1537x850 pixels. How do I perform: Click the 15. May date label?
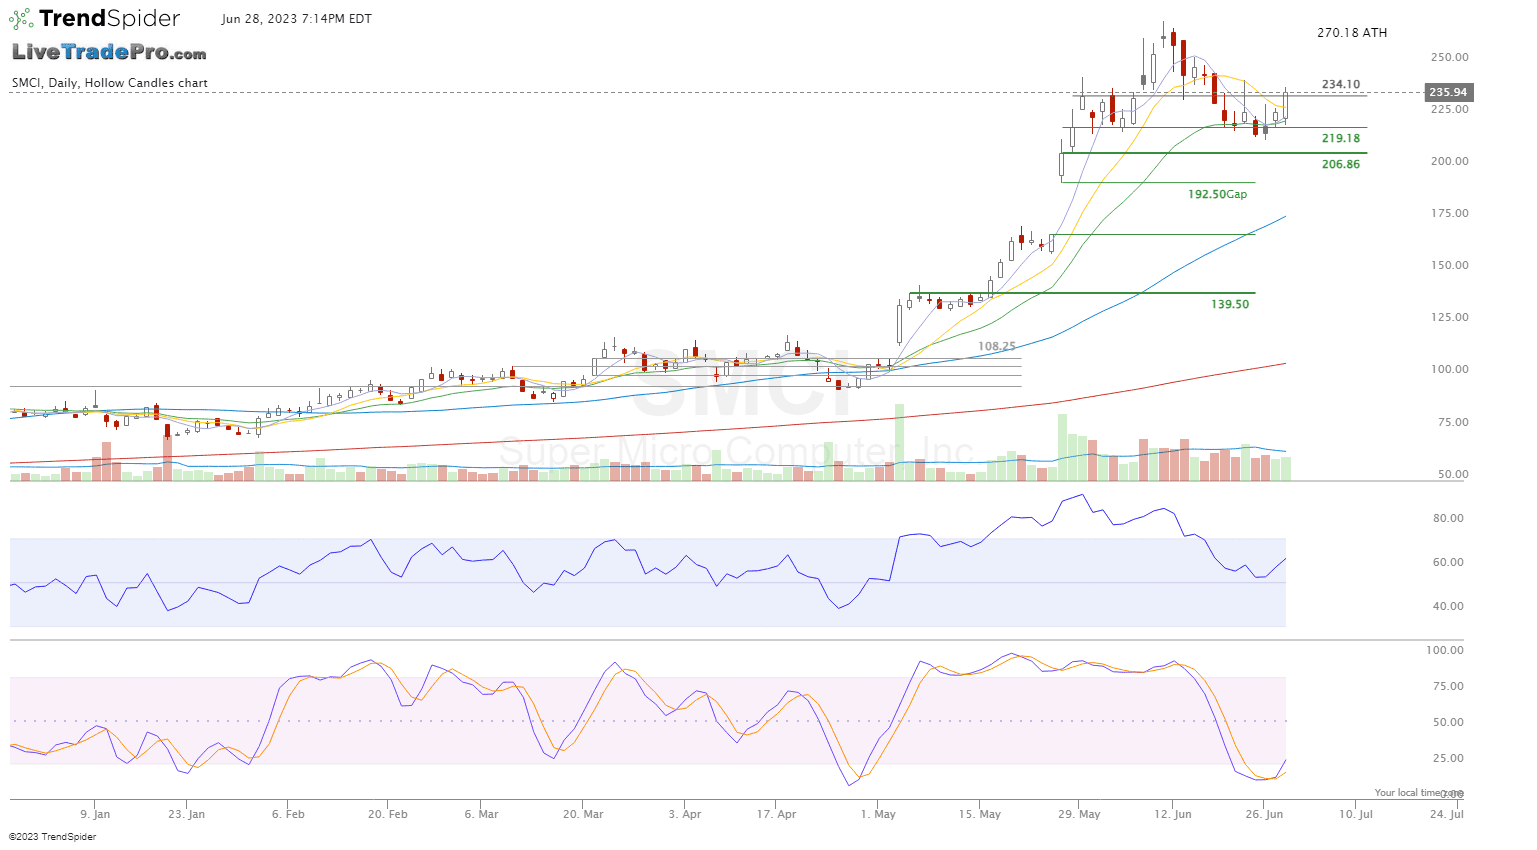pos(980,814)
